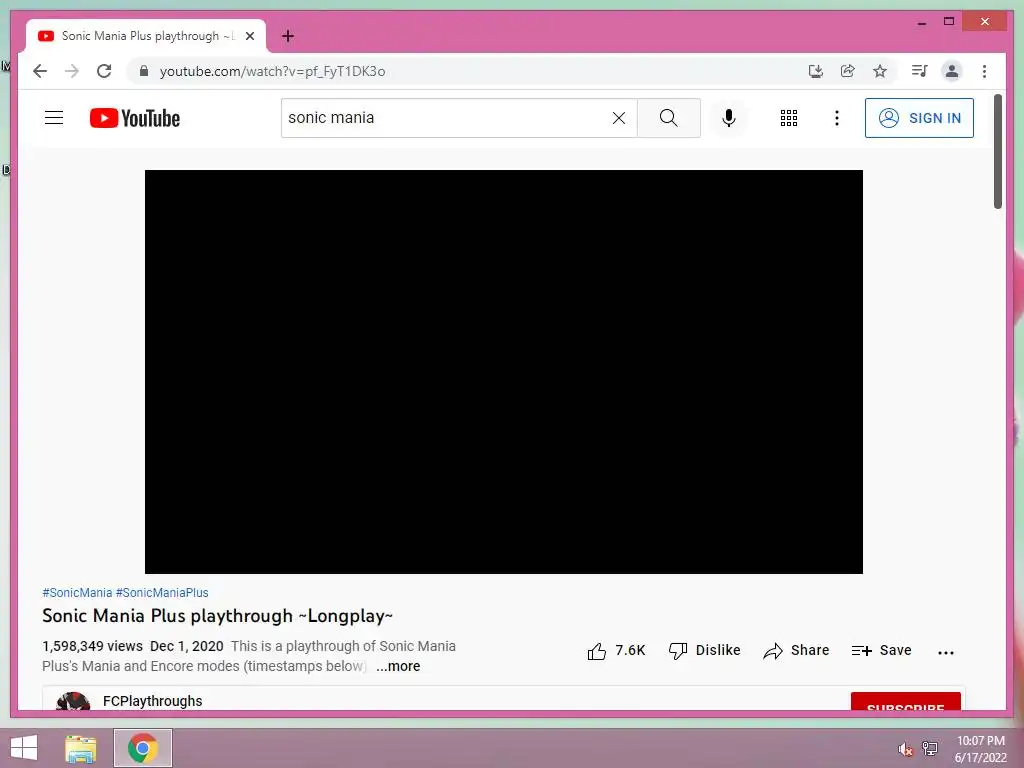Share the video via the Share button
The height and width of the screenshot is (768, 1024).
click(797, 650)
